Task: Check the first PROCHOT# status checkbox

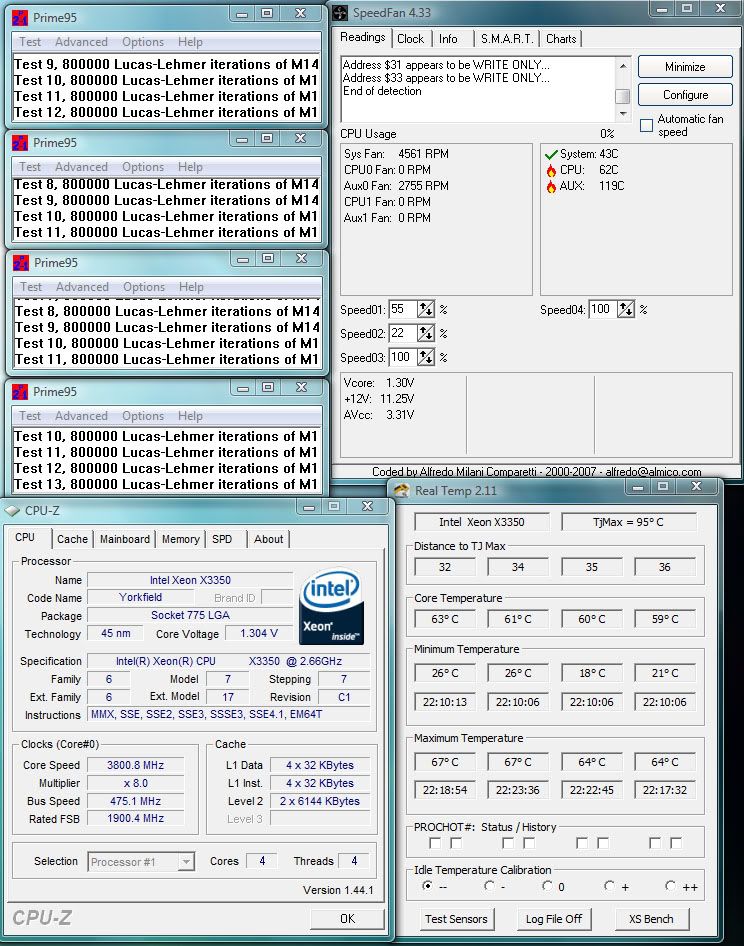Action: point(435,843)
